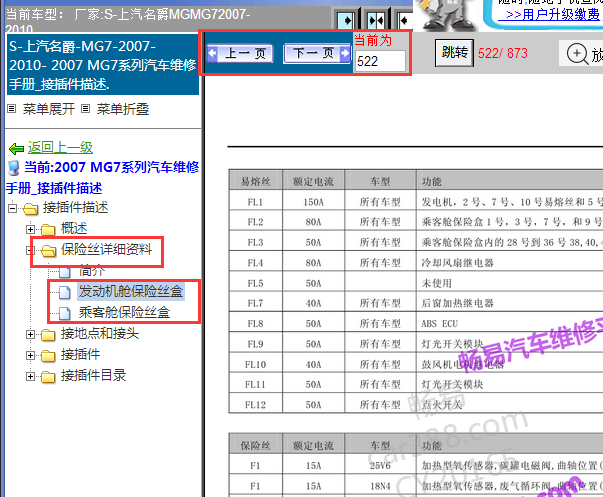Screen dimensions: 603x497
Task: Select the 接地点和接头 folder
Action: pyautogui.click(x=100, y=334)
